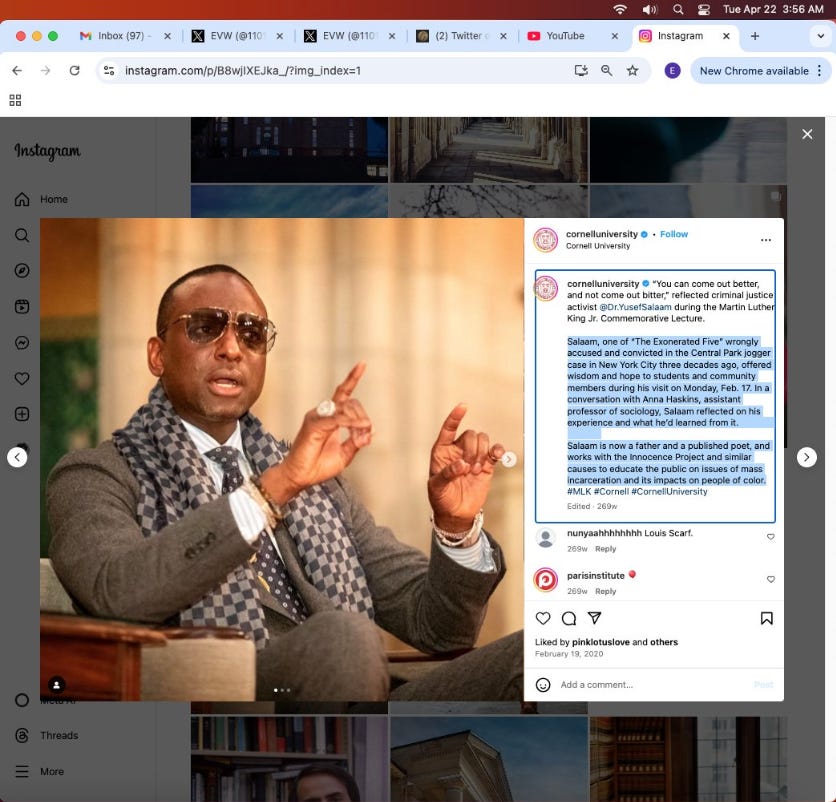Open the bookmarks apps grid icon
The height and width of the screenshot is (802, 836).
pyautogui.click(x=15, y=100)
